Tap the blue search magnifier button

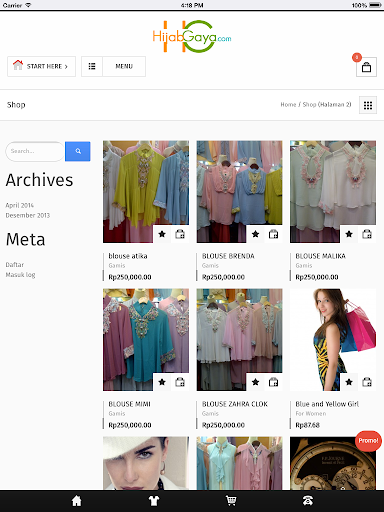coord(78,151)
